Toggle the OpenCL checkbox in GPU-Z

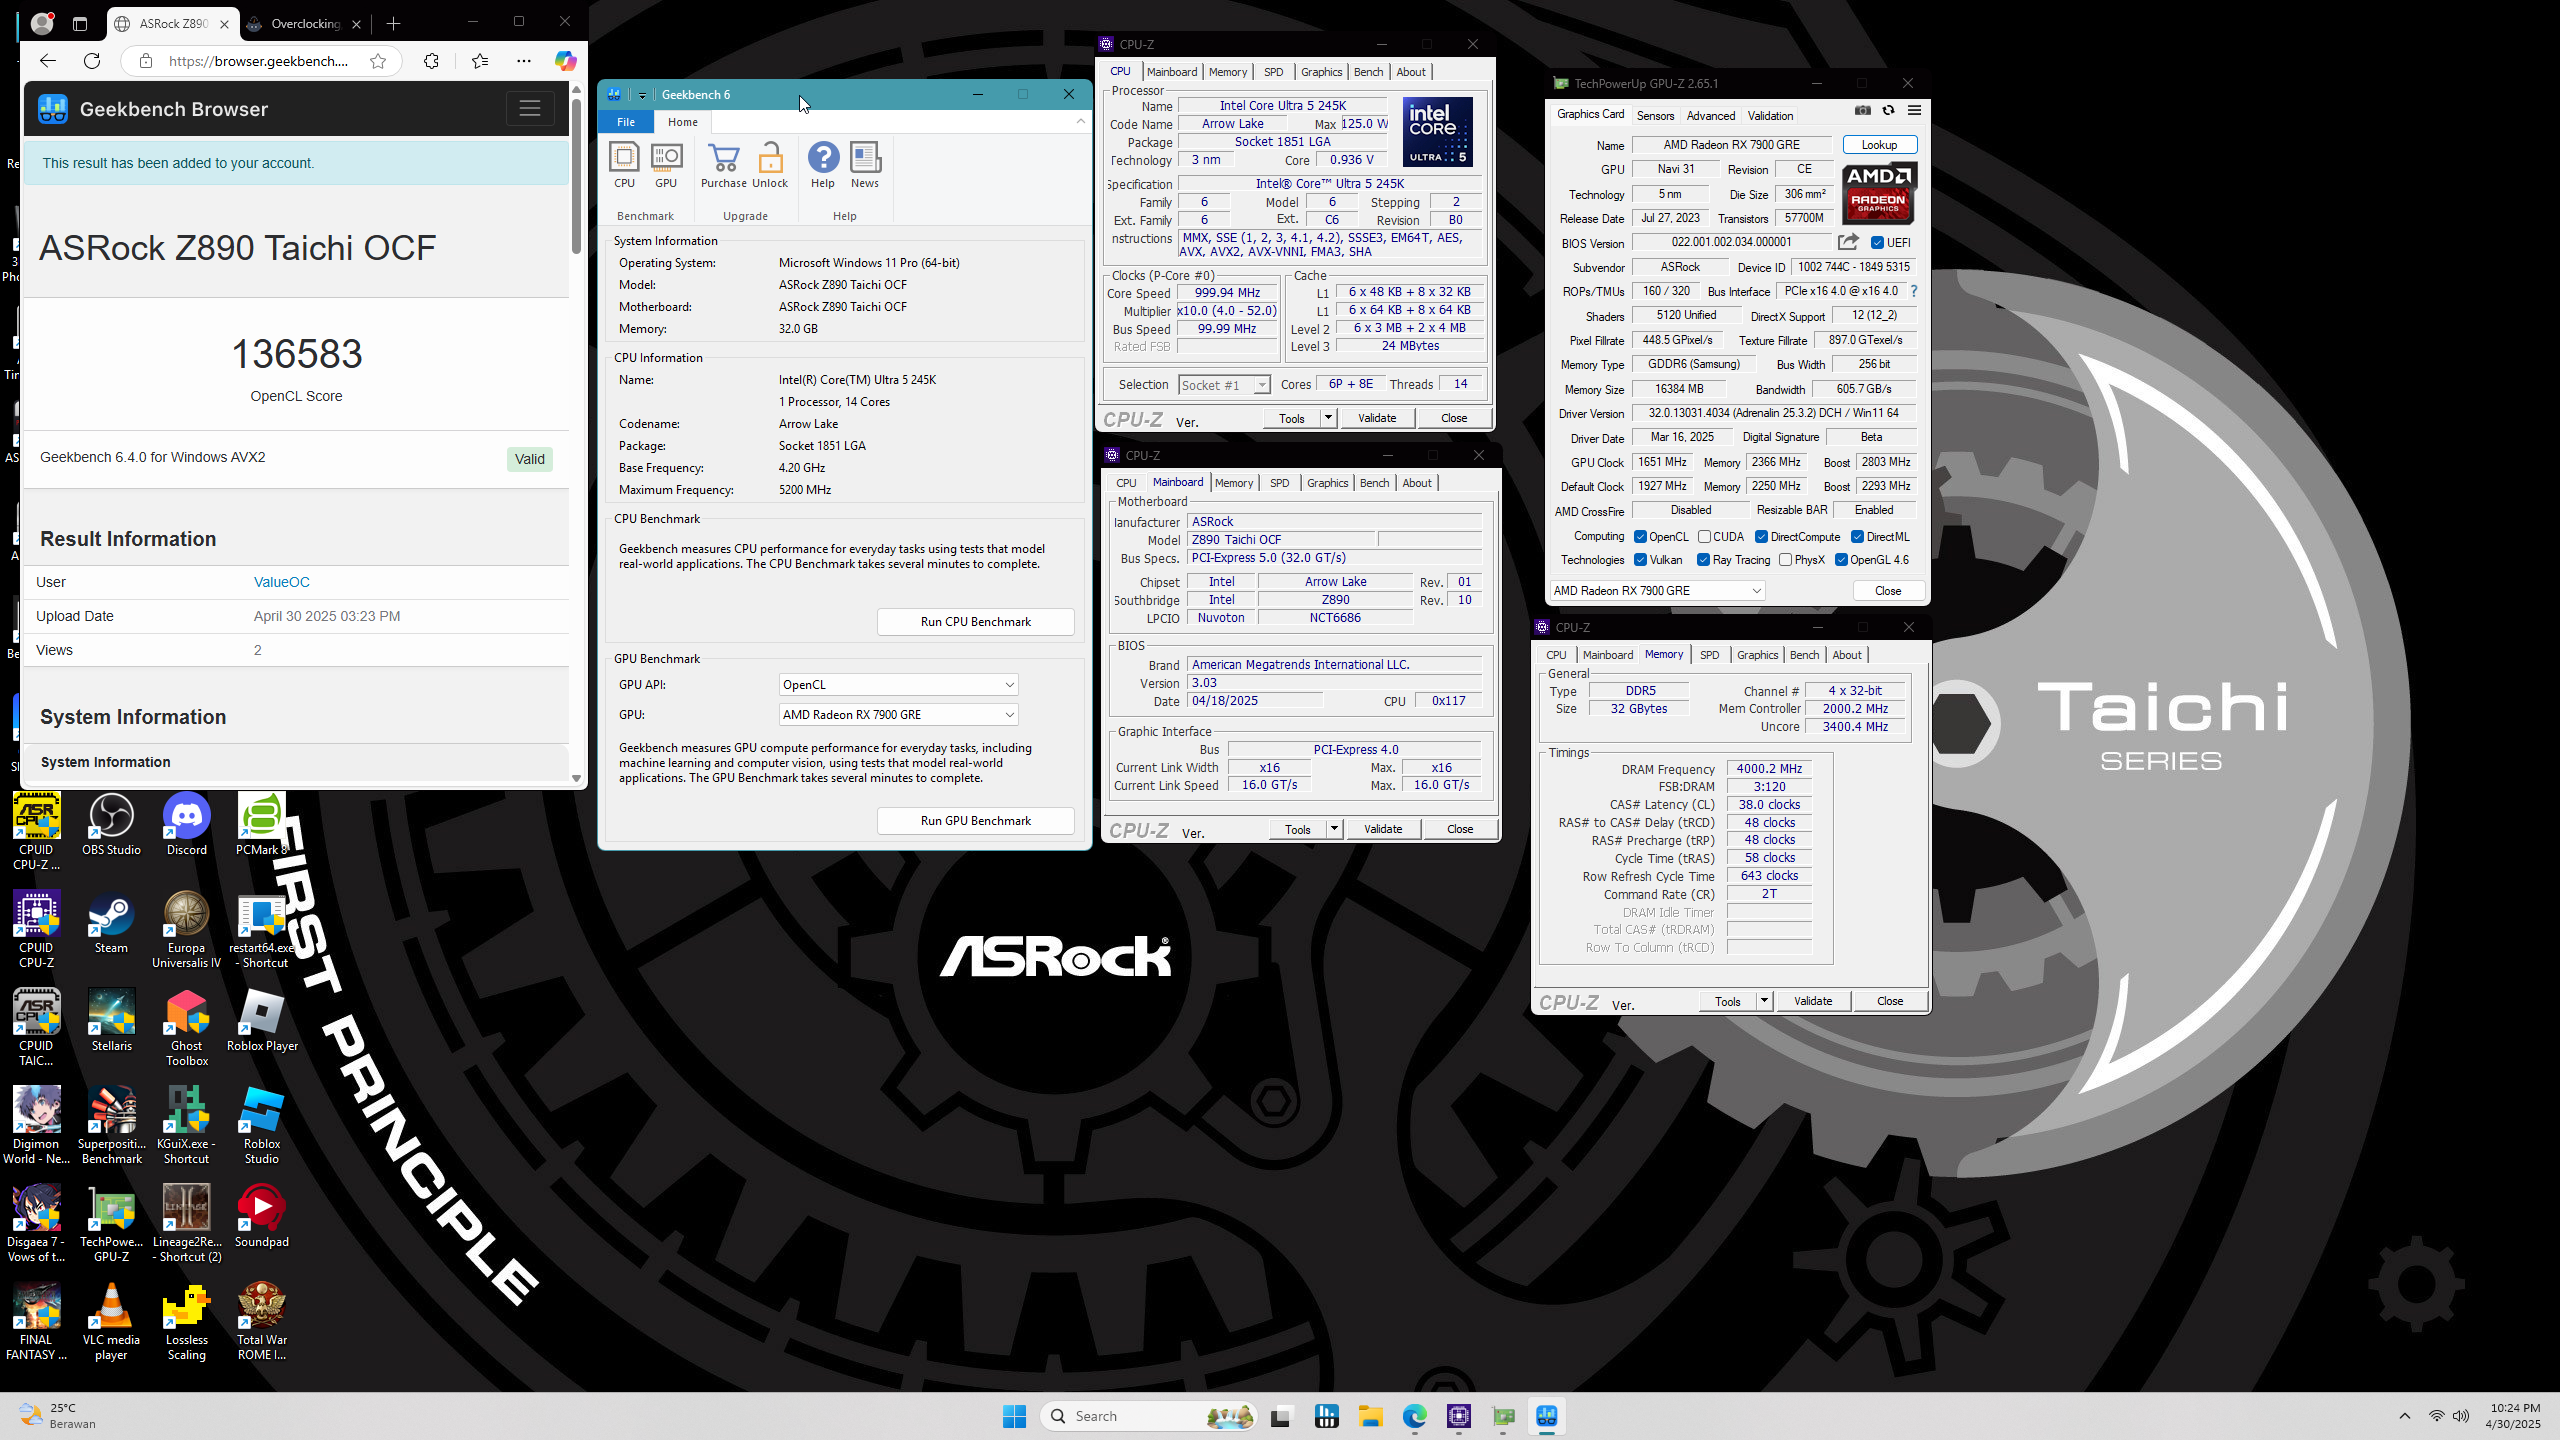pos(1640,537)
